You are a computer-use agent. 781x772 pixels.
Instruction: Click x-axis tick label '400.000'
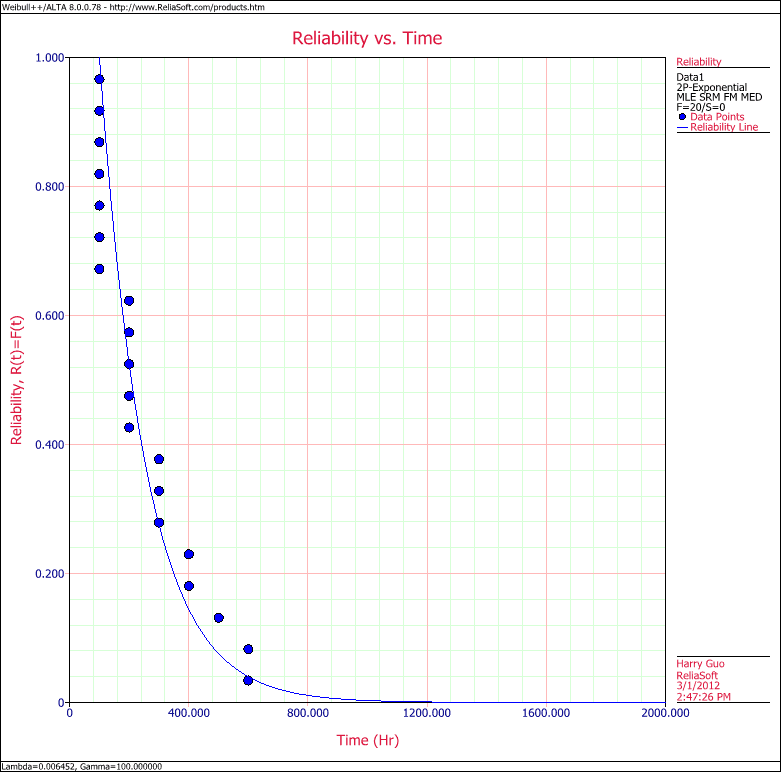pyautogui.click(x=189, y=713)
